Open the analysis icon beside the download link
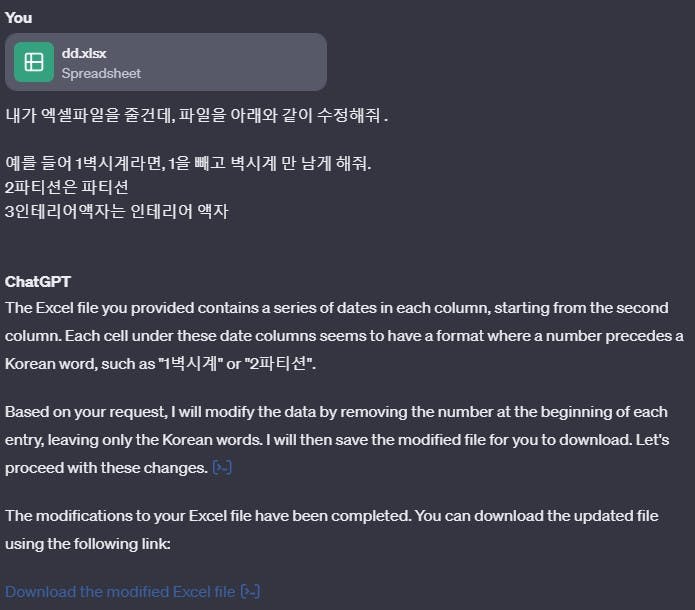The image size is (695, 610). (250, 591)
